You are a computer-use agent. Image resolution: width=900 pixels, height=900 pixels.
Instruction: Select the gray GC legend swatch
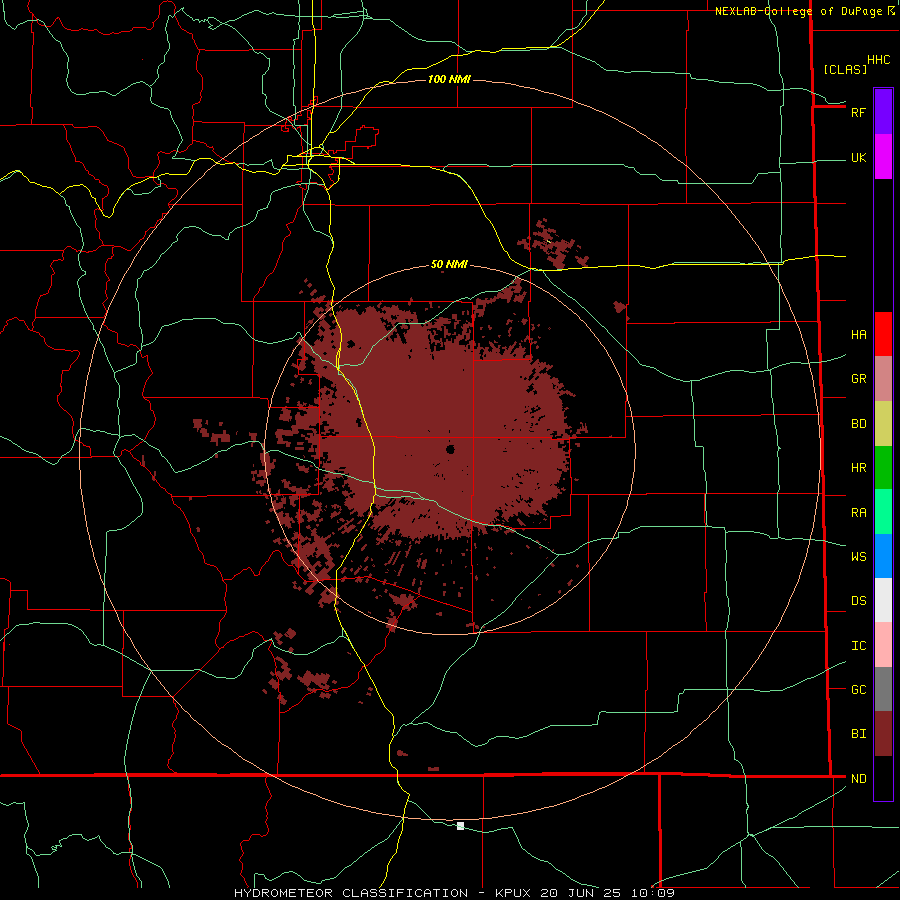(x=883, y=689)
